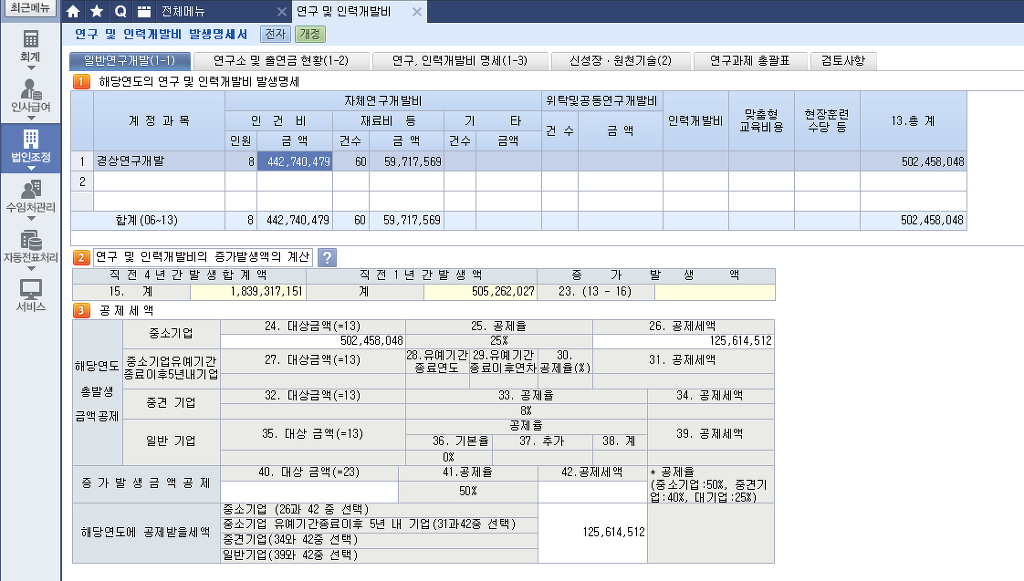Screen dimensions: 1024x581
Task: Click the Q search icon
Action: [x=121, y=12]
